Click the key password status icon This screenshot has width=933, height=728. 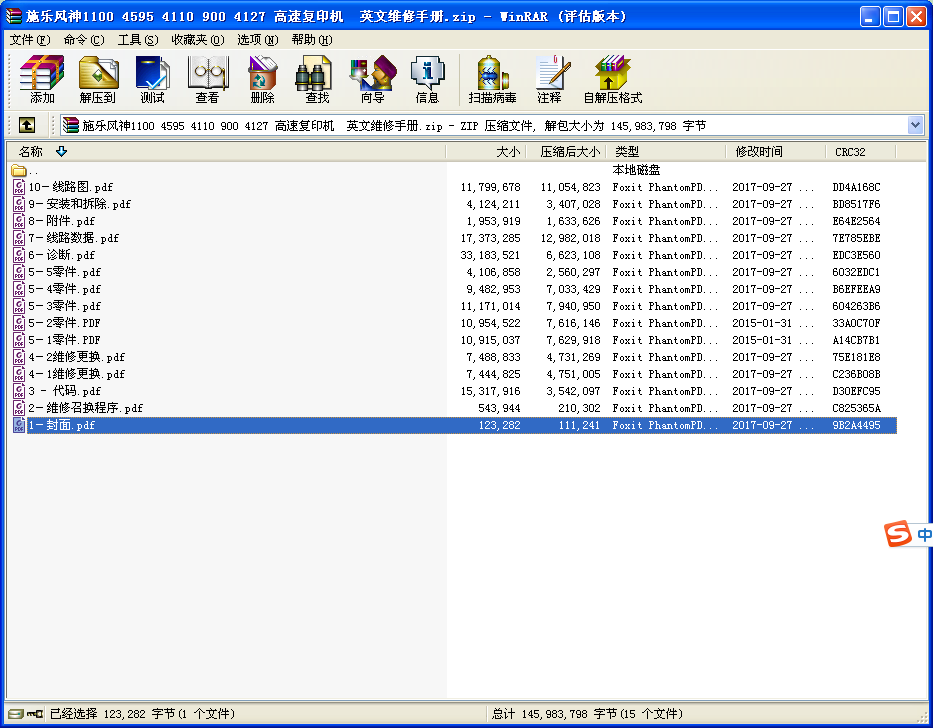(x=35, y=714)
